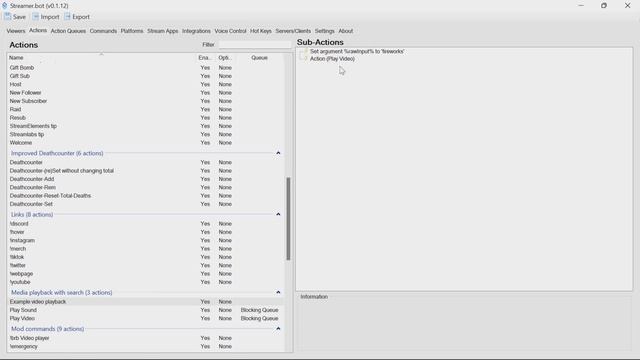Open the About tab
Viewport: 640px width, 360px height.
coord(346,31)
